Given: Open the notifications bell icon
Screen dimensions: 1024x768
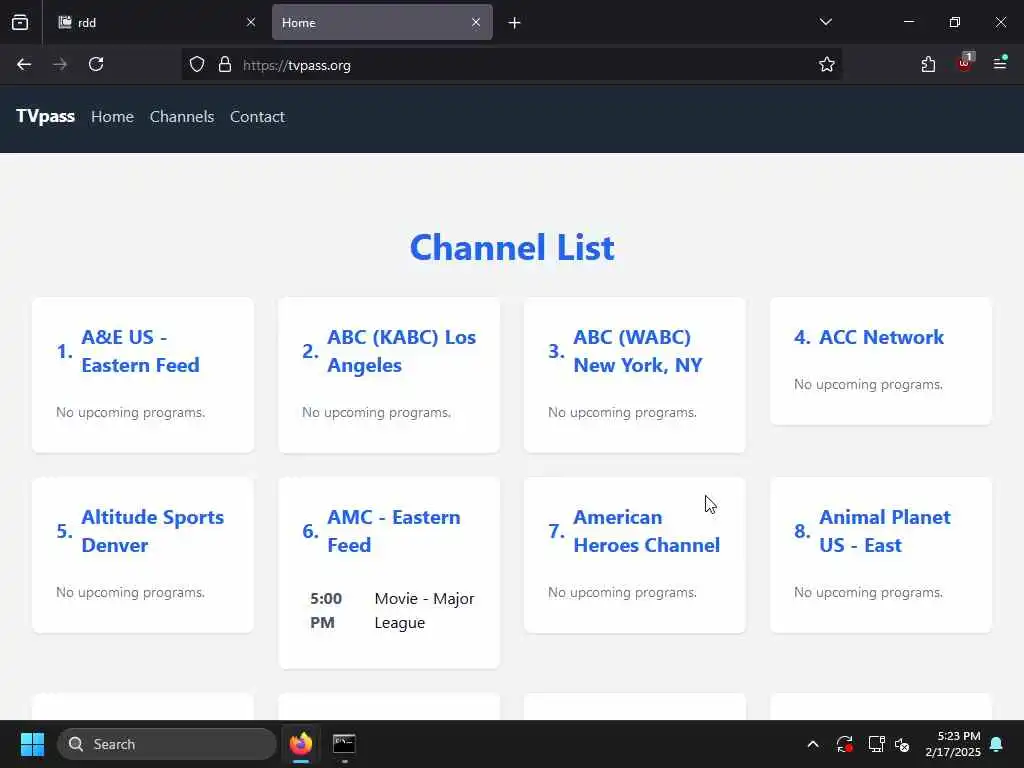Looking at the screenshot, I should tap(997, 744).
